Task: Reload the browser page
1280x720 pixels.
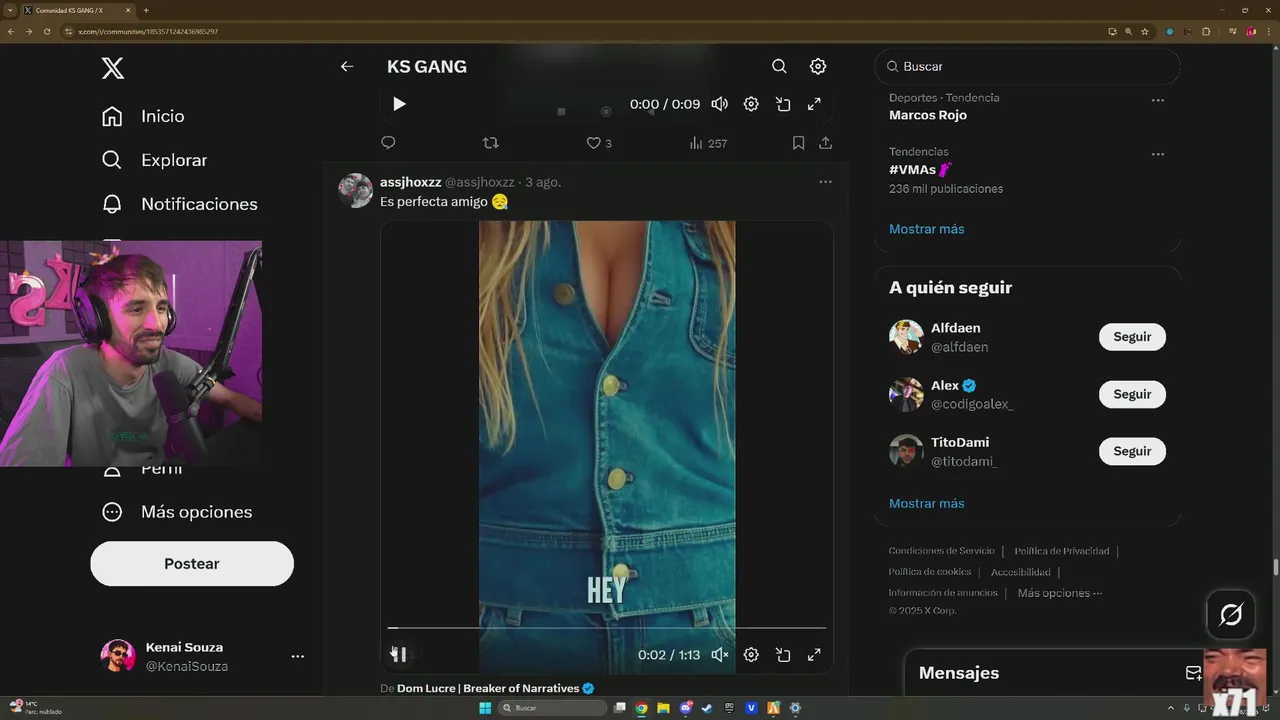Action: tap(46, 31)
